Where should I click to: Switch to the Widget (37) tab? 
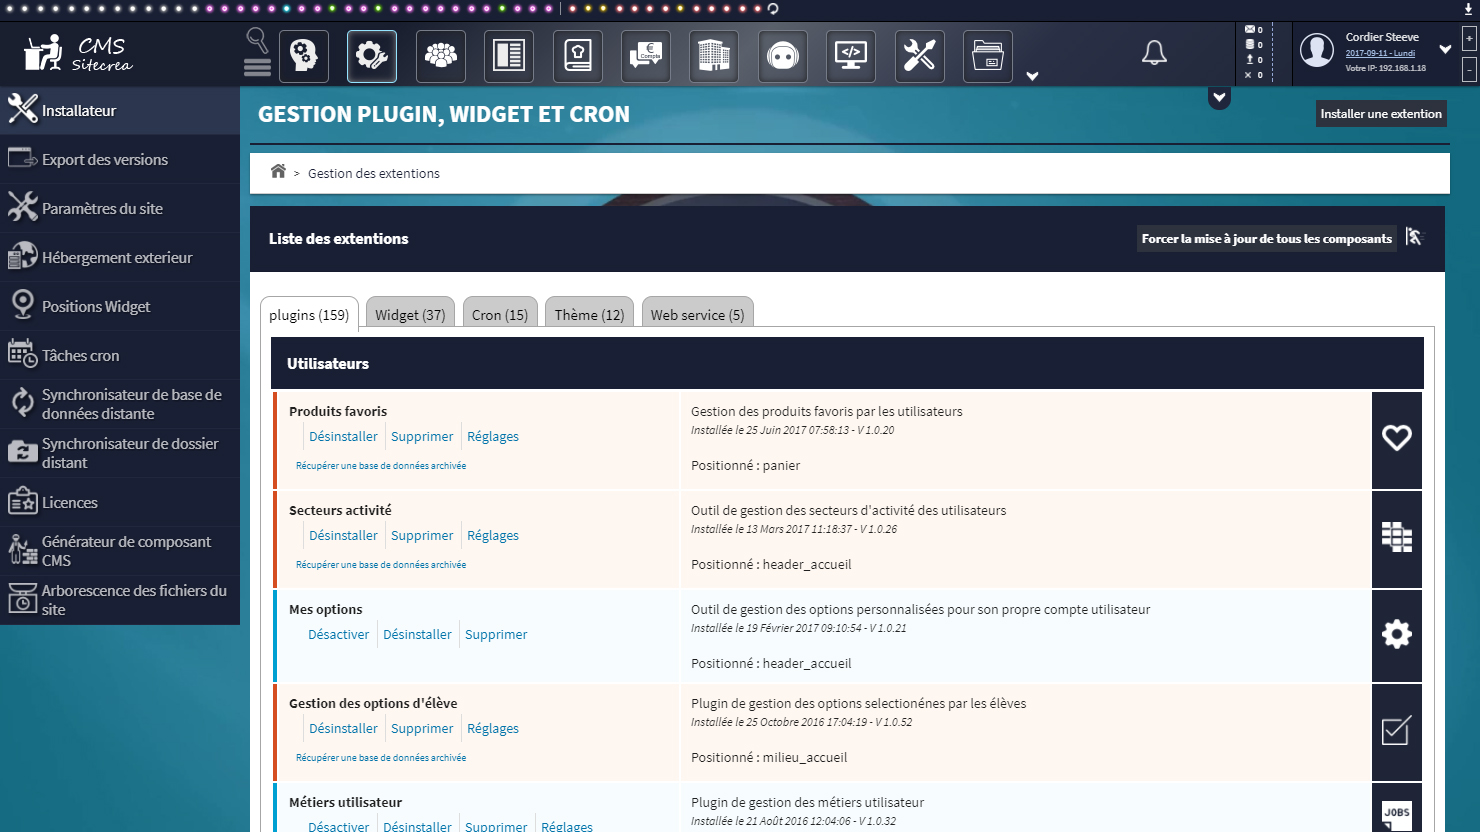click(410, 314)
